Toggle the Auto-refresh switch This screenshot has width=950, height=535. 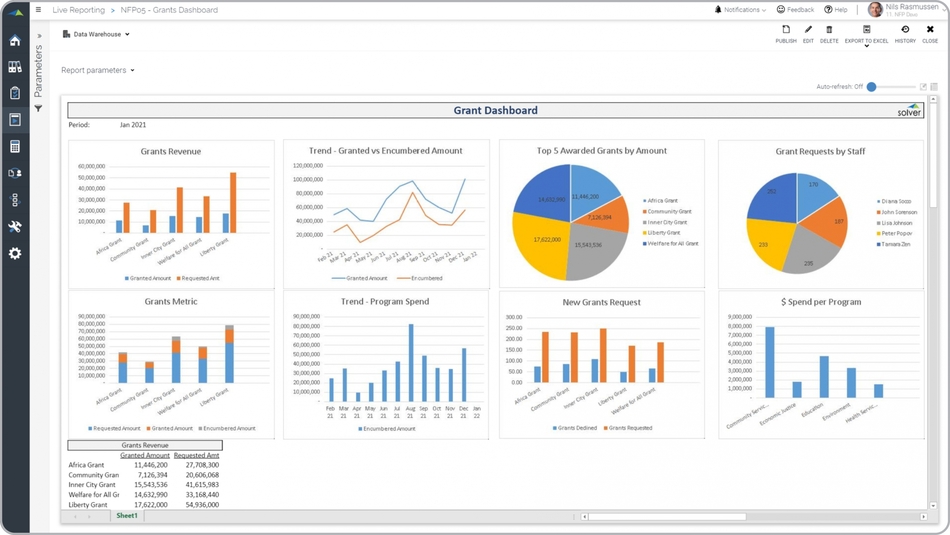(873, 87)
